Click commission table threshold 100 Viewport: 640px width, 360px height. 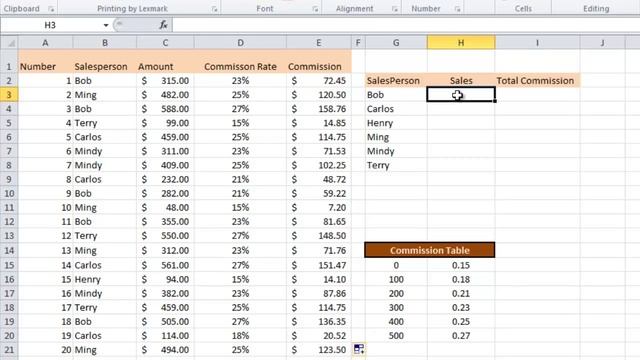coord(396,280)
